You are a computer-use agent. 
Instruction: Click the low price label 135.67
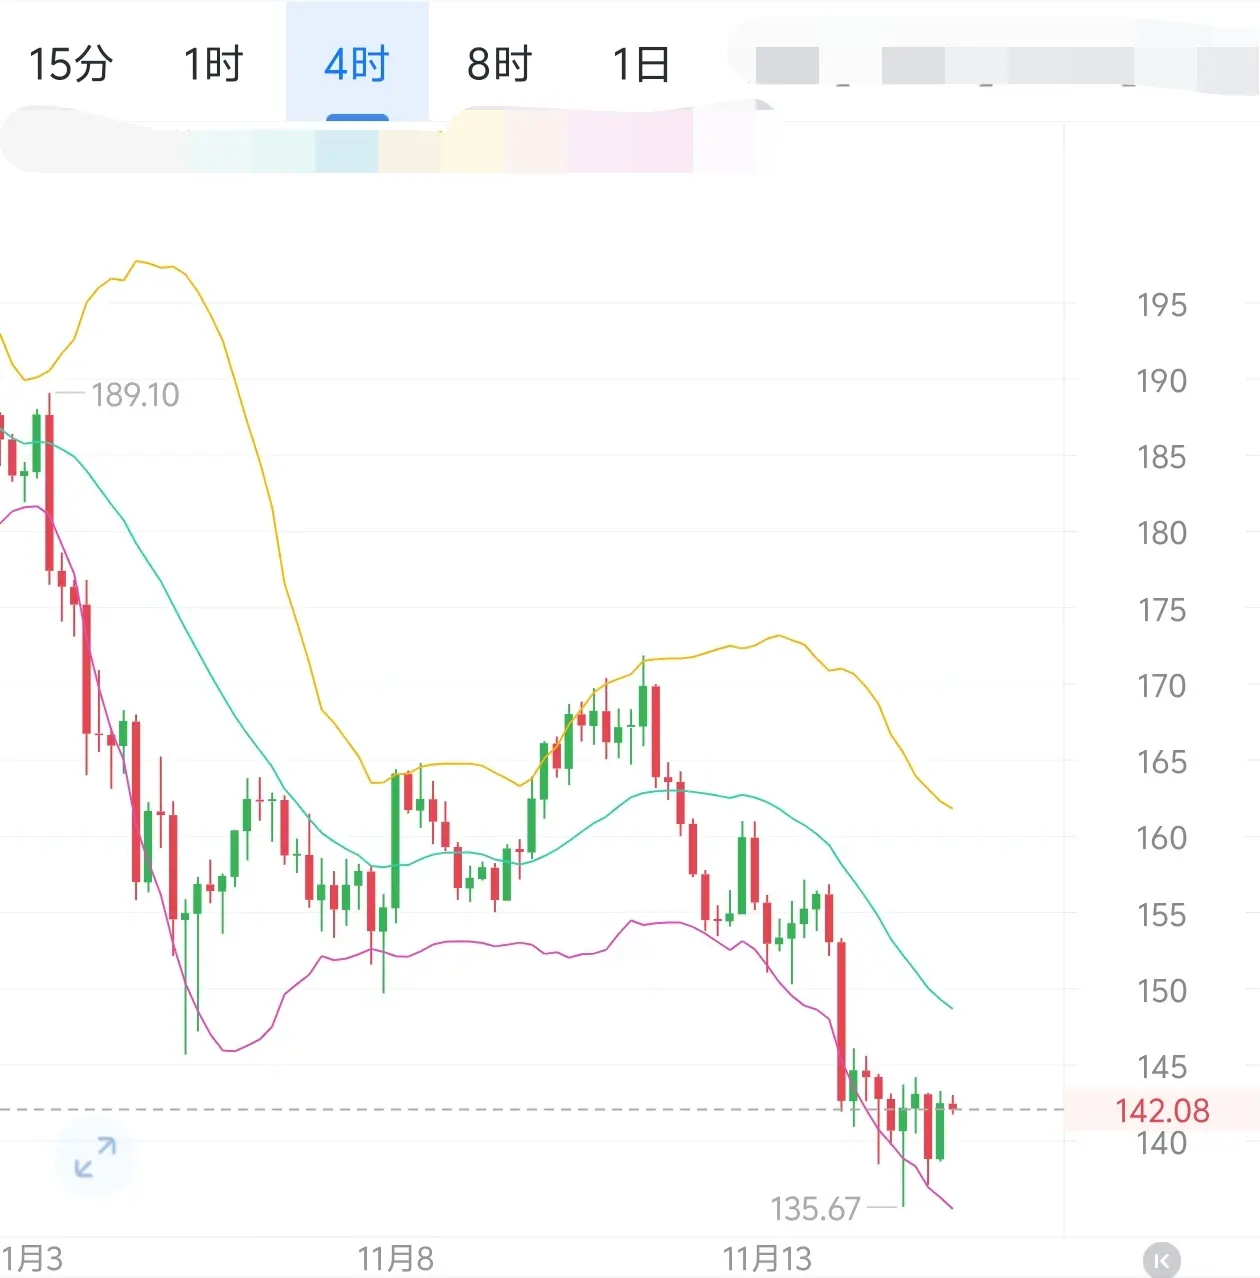[815, 1209]
